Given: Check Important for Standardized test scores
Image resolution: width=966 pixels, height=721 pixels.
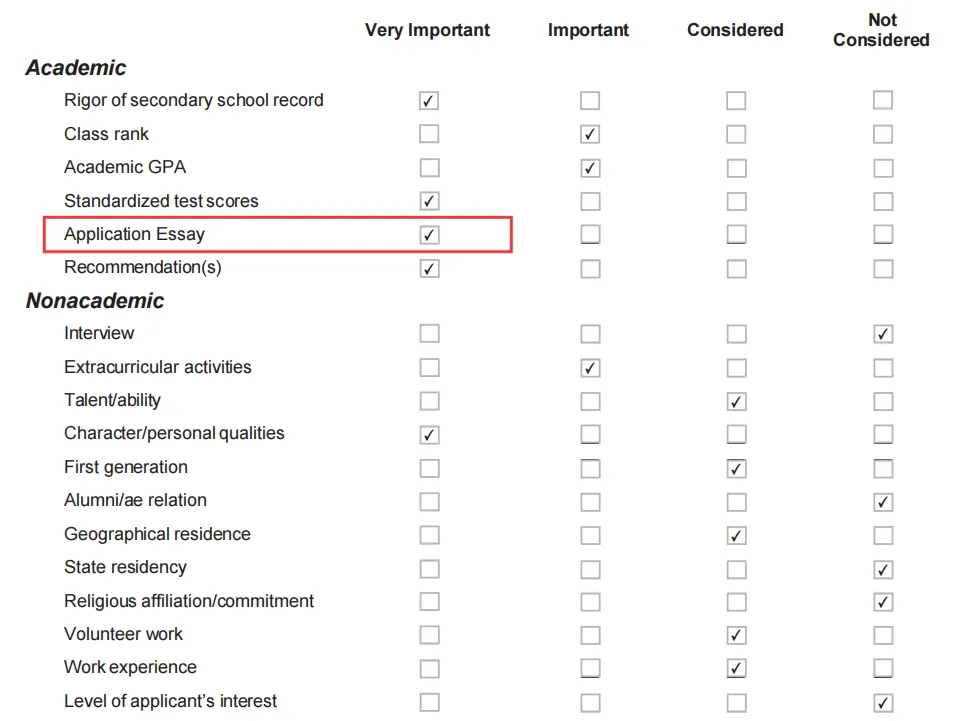Looking at the screenshot, I should 590,201.
